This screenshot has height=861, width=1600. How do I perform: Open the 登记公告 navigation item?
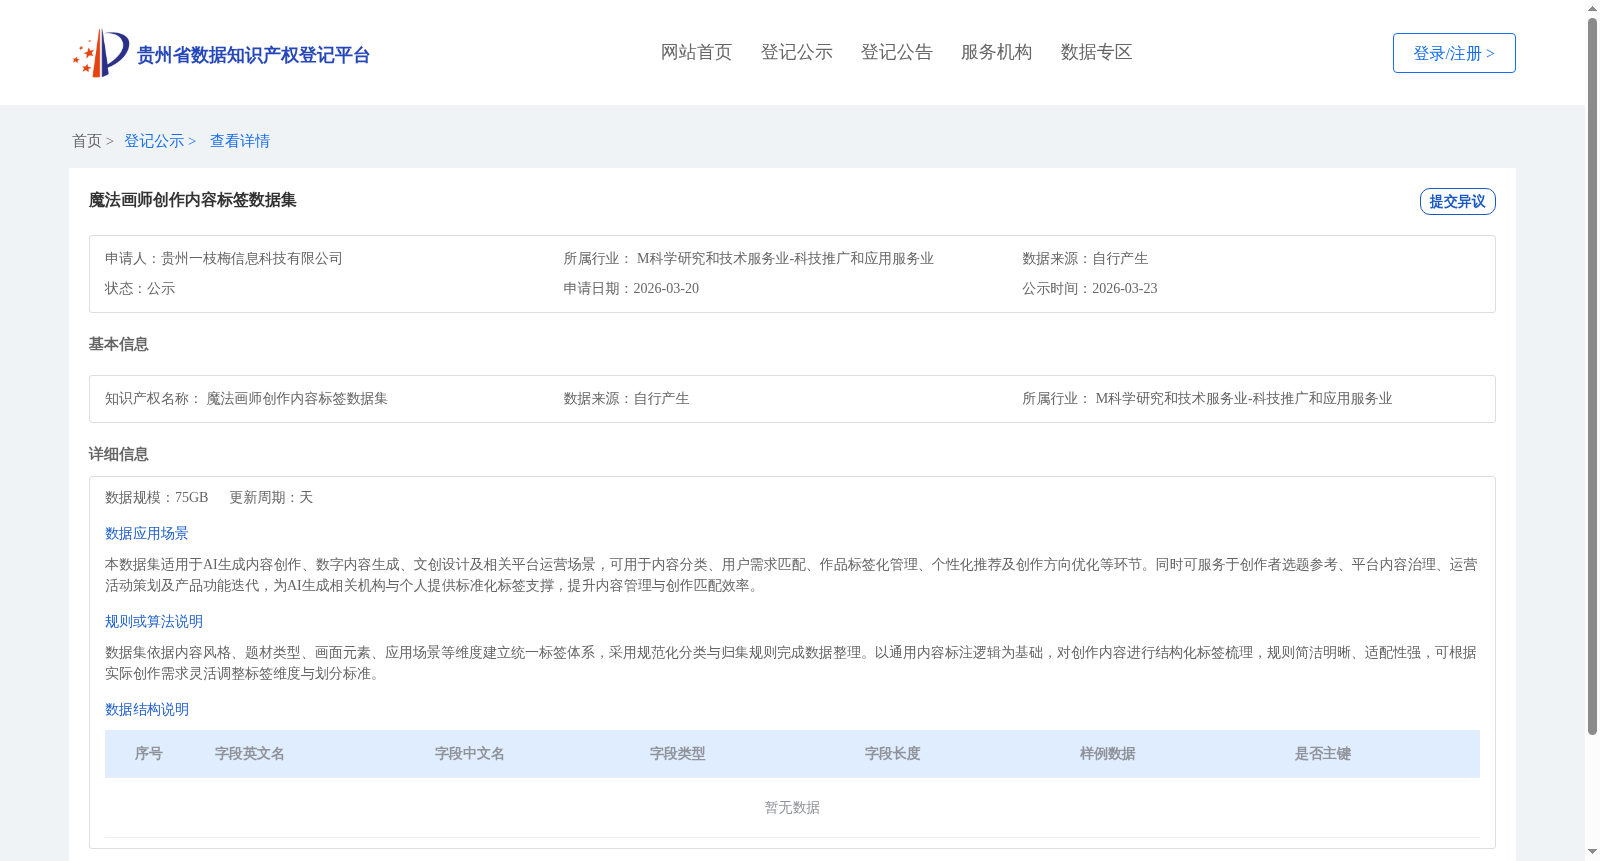pos(896,52)
